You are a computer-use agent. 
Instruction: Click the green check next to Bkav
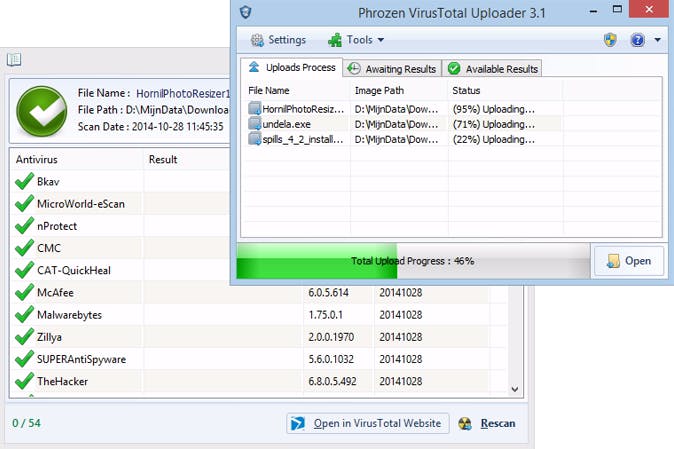tap(24, 181)
